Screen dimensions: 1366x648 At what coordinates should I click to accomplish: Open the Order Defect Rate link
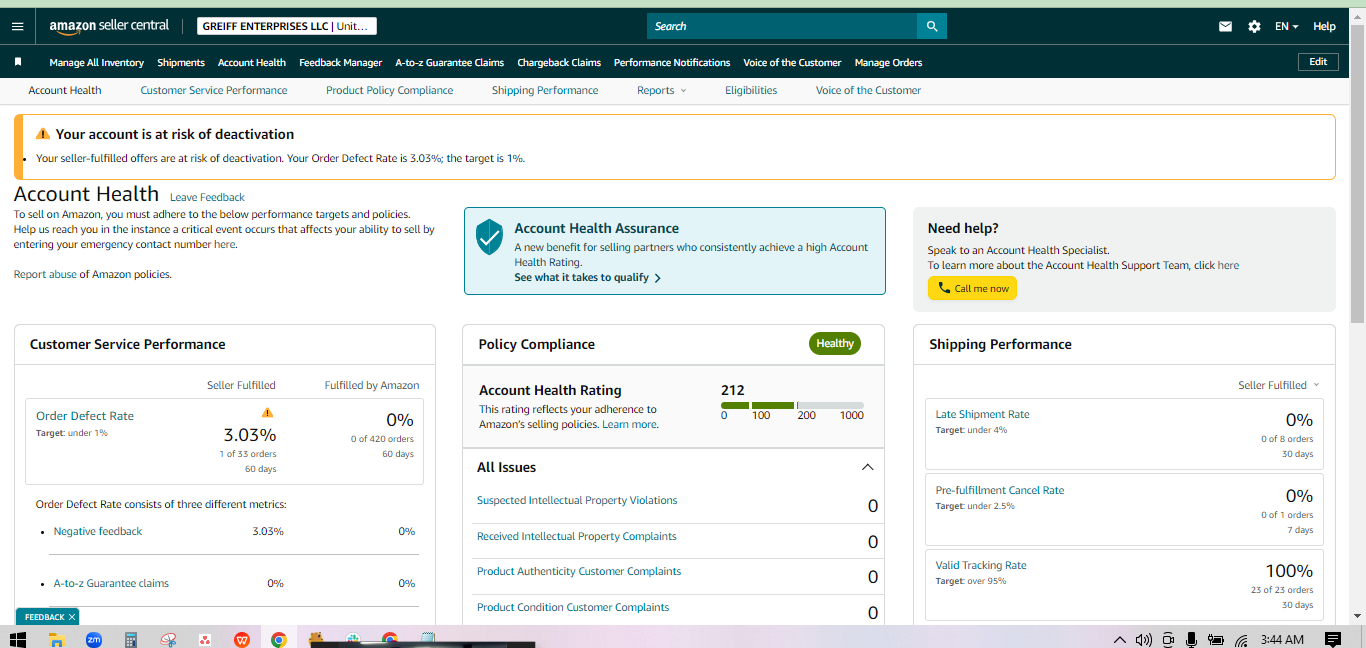[x=85, y=416]
